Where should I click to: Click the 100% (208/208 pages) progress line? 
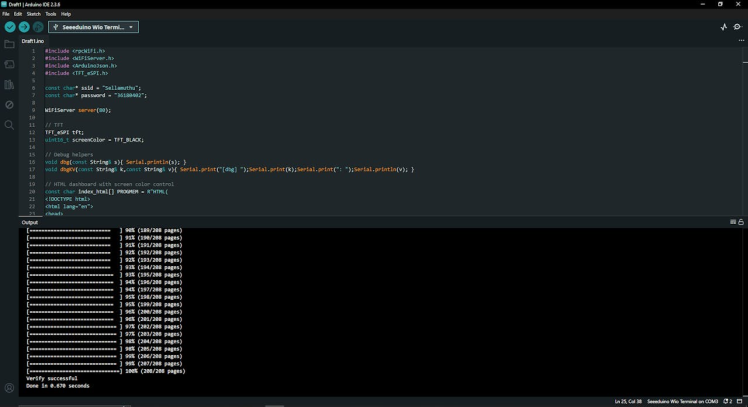(106, 371)
